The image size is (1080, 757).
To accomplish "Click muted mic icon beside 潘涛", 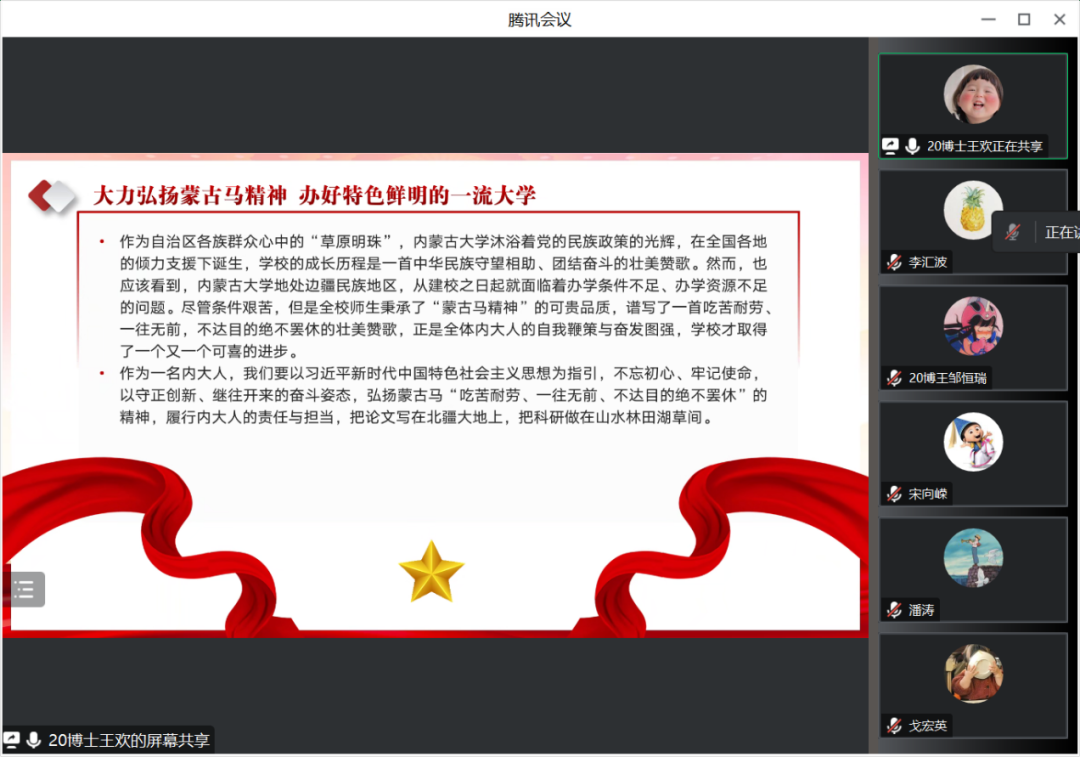I will [894, 610].
